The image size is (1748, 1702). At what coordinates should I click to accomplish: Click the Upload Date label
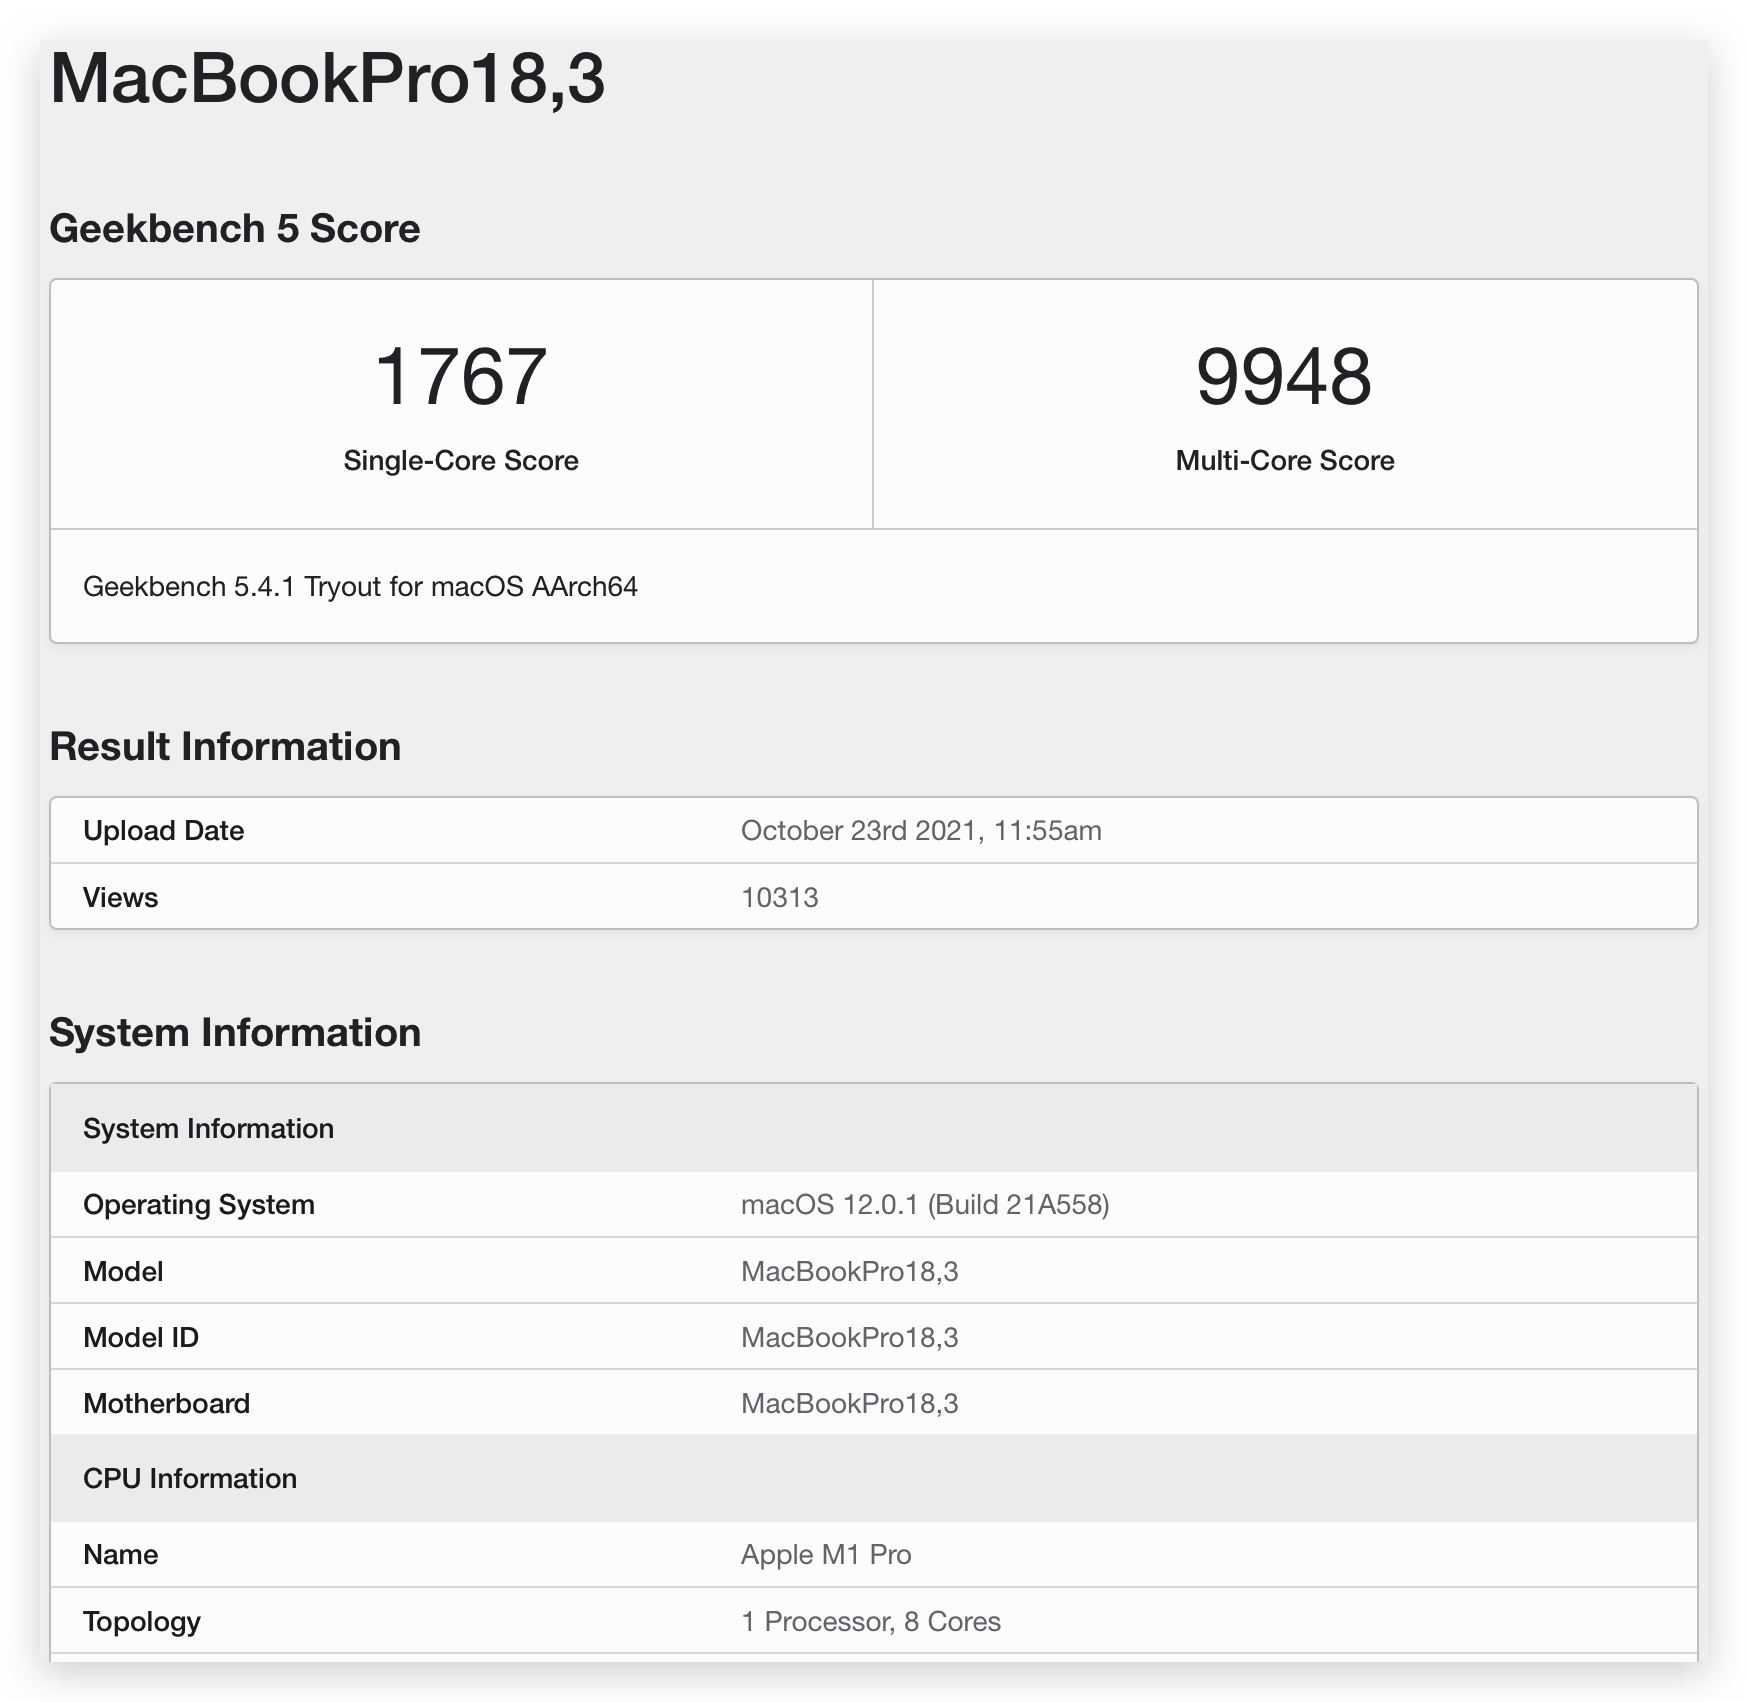coord(164,831)
